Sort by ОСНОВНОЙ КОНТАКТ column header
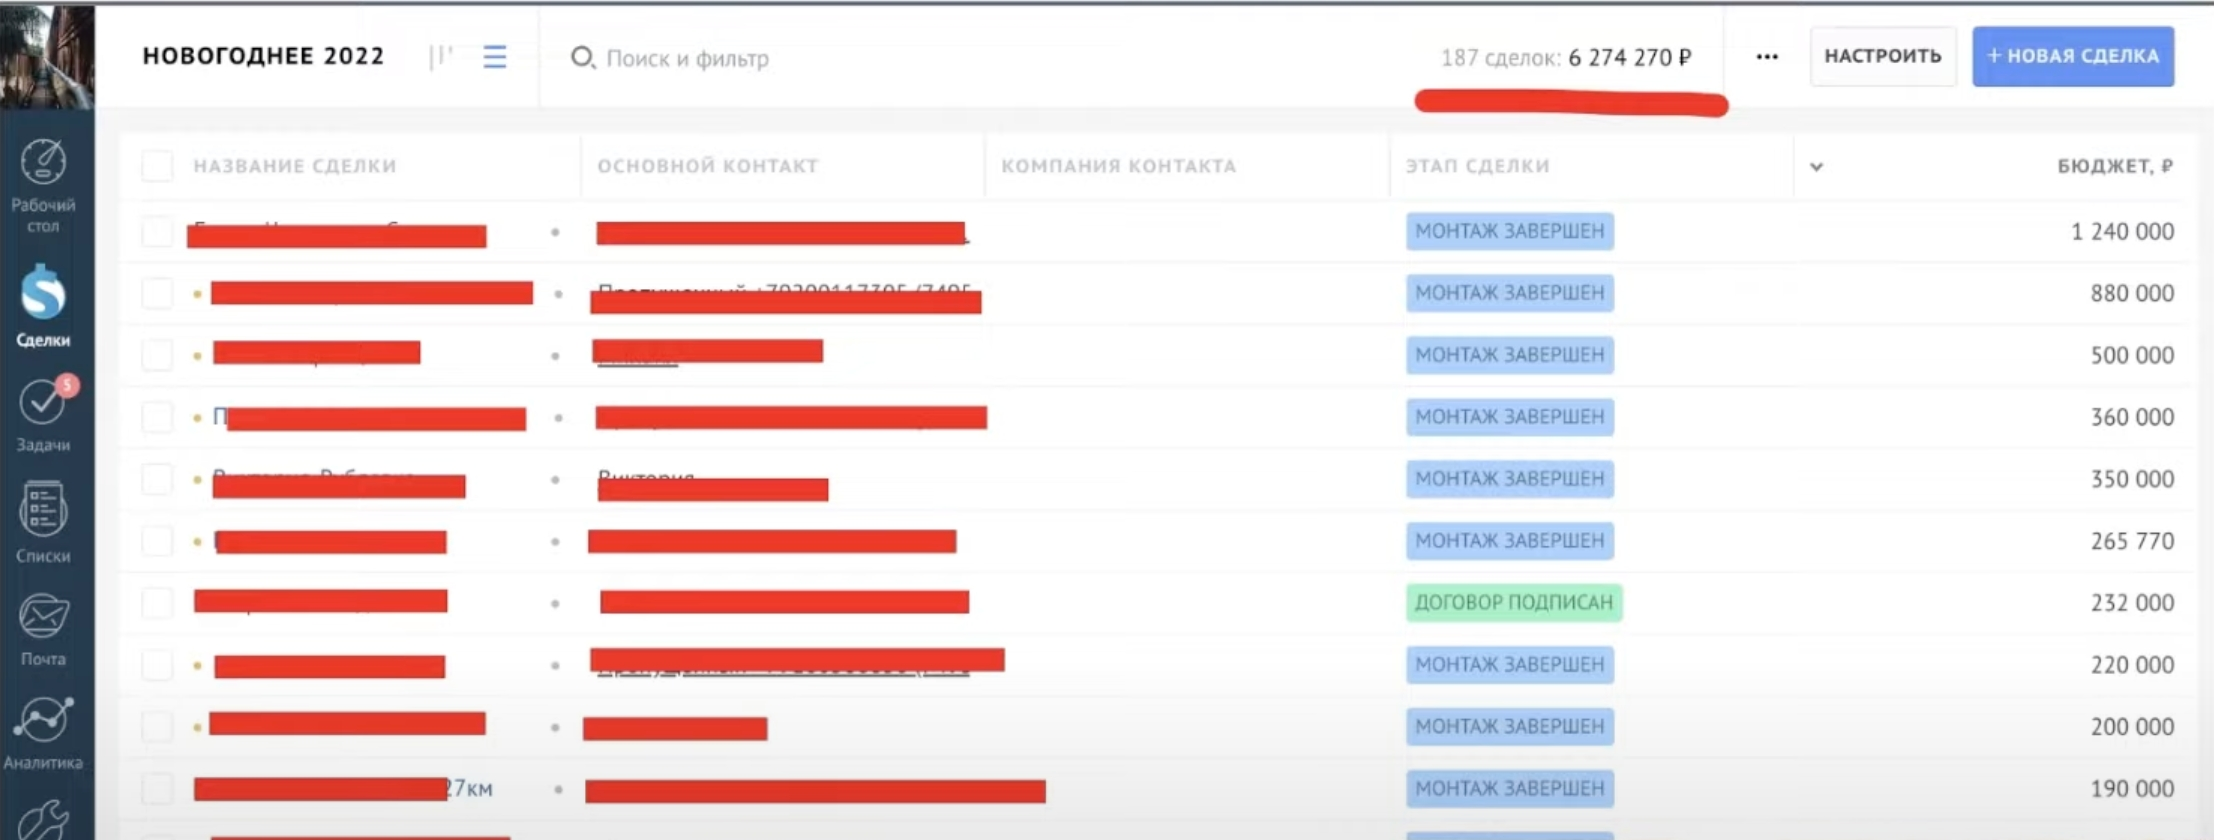This screenshot has width=2214, height=840. [x=708, y=166]
